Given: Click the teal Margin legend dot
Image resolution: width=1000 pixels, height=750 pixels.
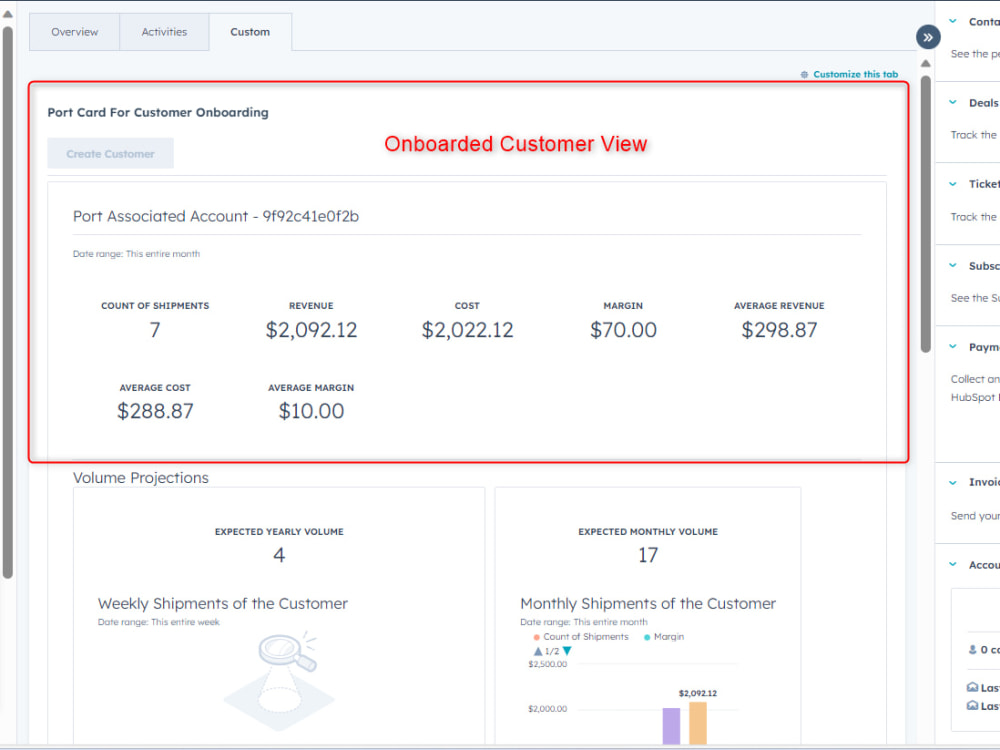Looking at the screenshot, I should [646, 637].
